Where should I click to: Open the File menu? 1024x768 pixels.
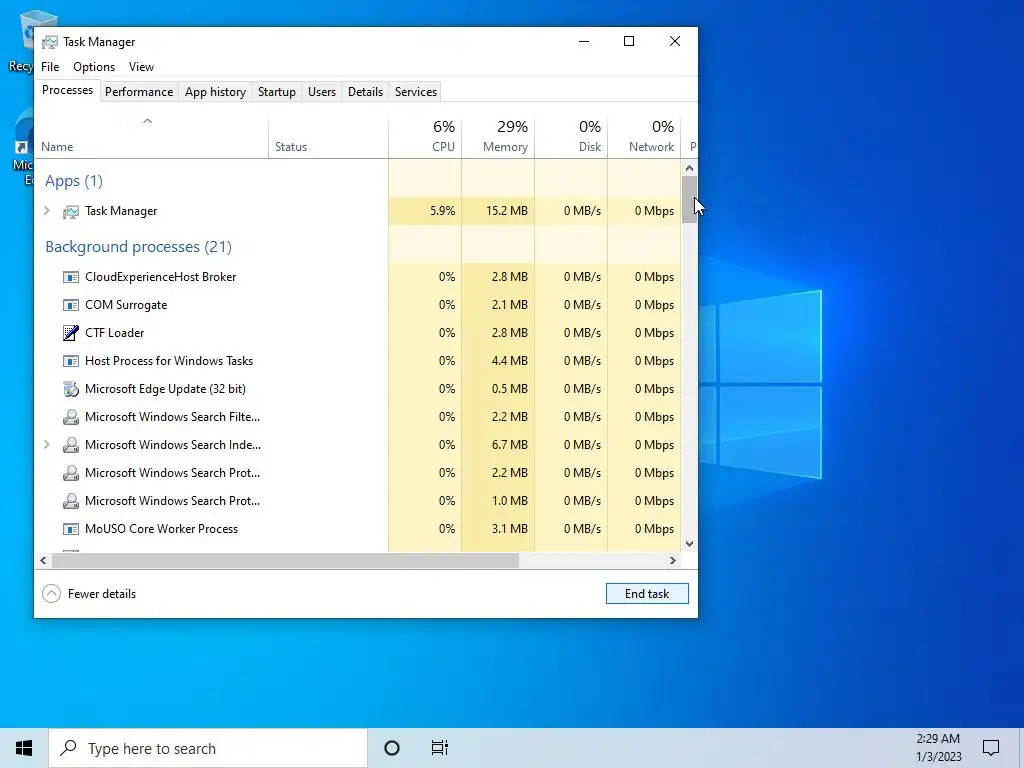[50, 67]
